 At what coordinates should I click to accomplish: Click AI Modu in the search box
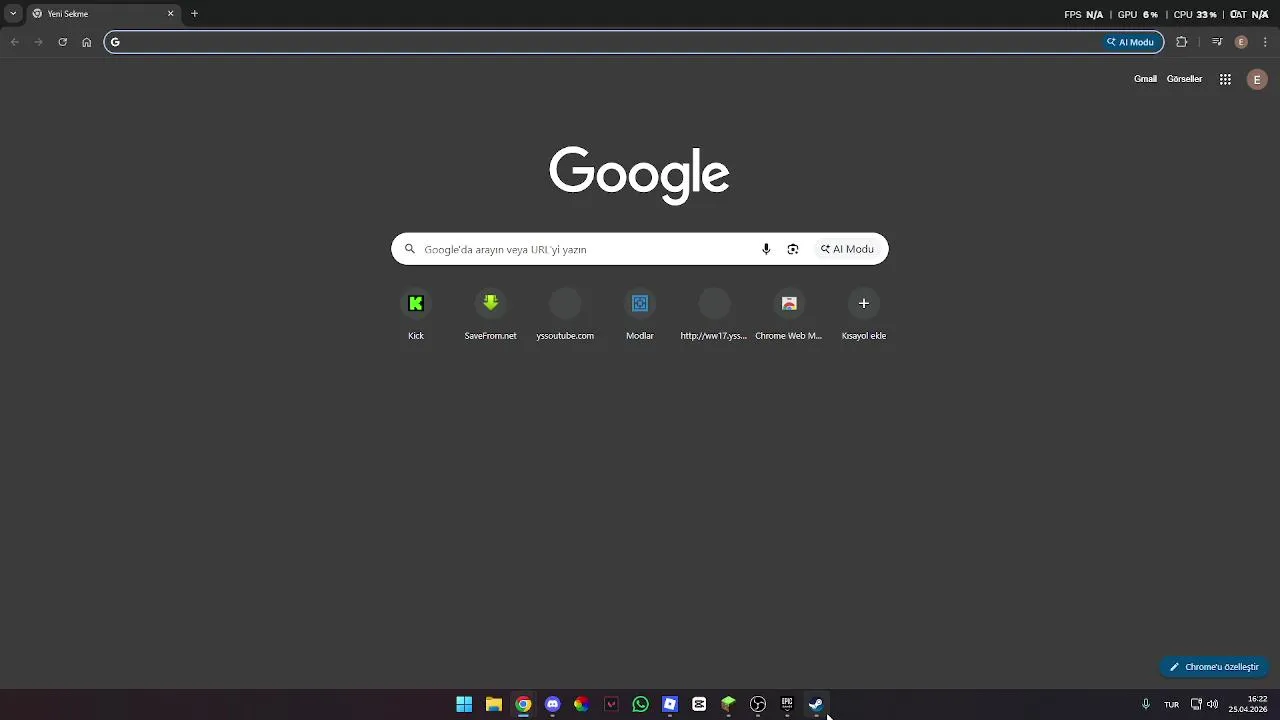[x=847, y=249]
